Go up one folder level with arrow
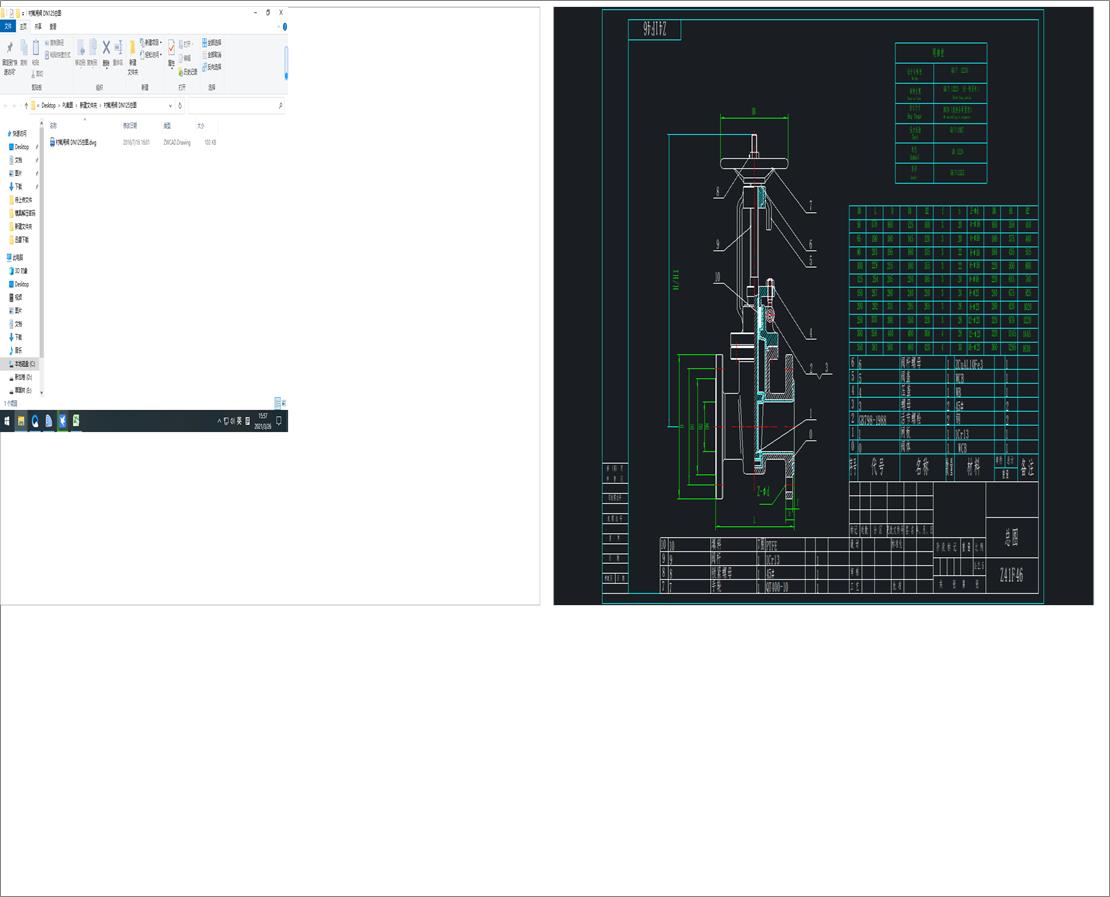The height and width of the screenshot is (897, 1110). tap(26, 105)
